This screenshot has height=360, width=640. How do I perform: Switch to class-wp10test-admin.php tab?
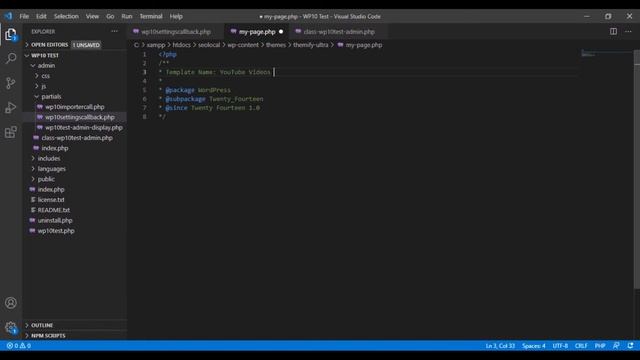[339, 31]
